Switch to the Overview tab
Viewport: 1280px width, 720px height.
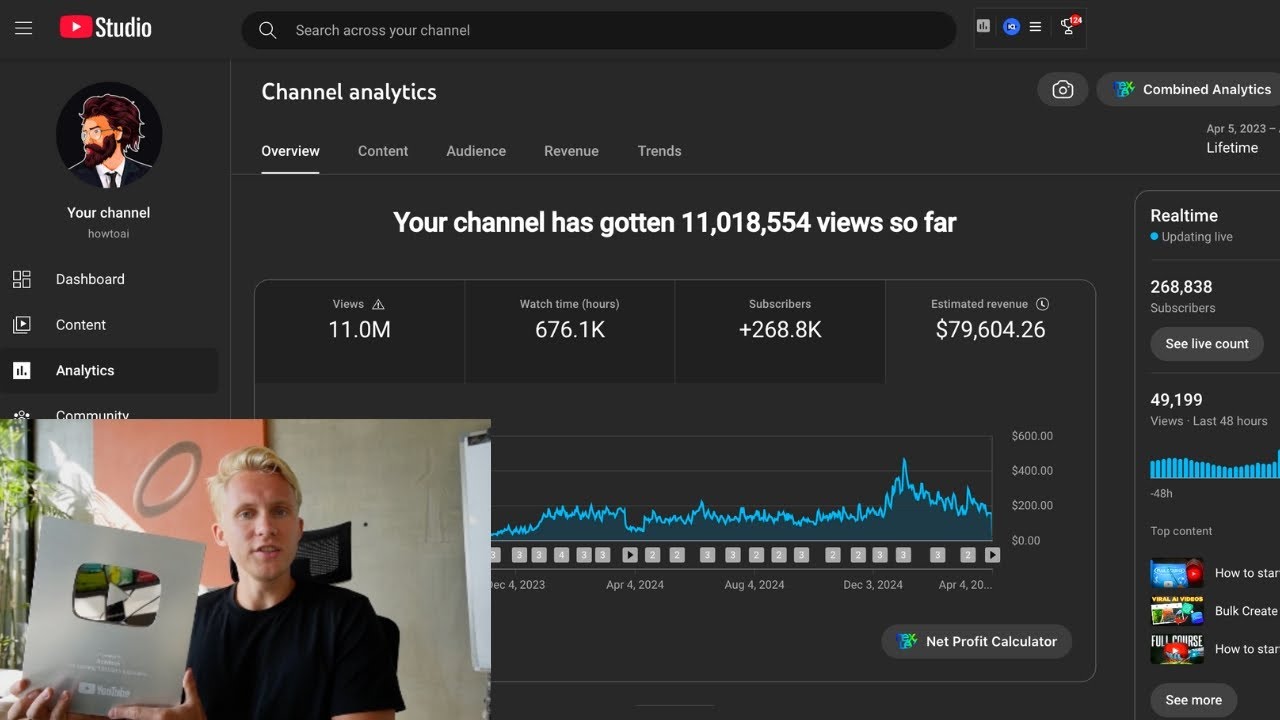[290, 151]
